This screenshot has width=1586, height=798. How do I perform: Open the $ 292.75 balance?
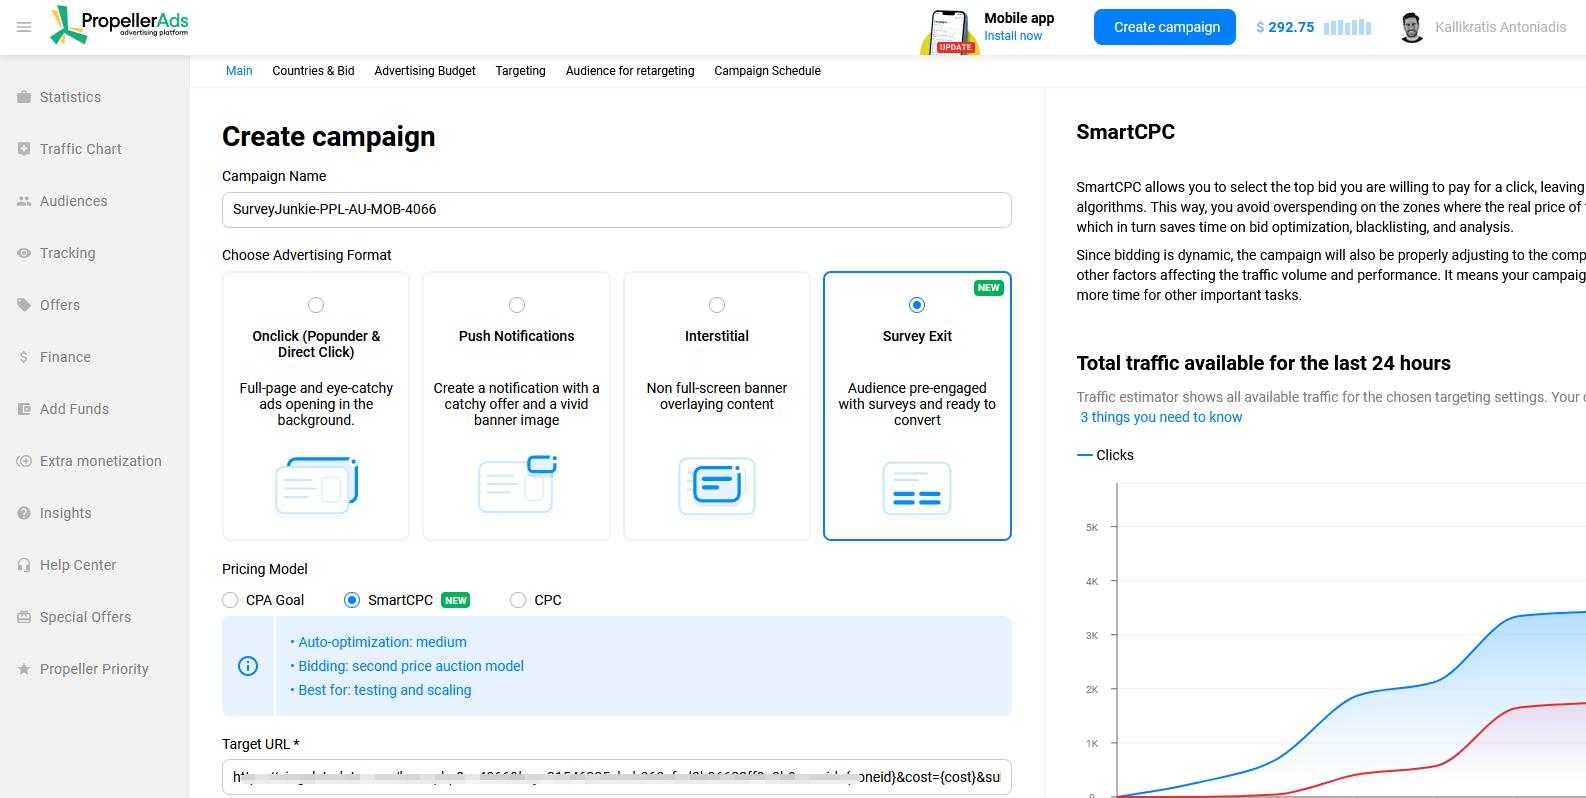coord(1285,27)
